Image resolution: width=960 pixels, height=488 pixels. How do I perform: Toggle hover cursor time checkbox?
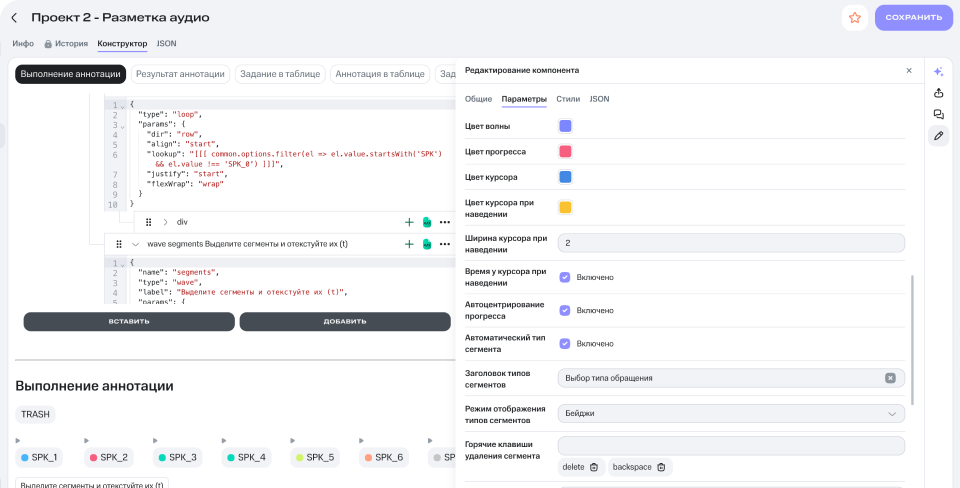click(565, 277)
